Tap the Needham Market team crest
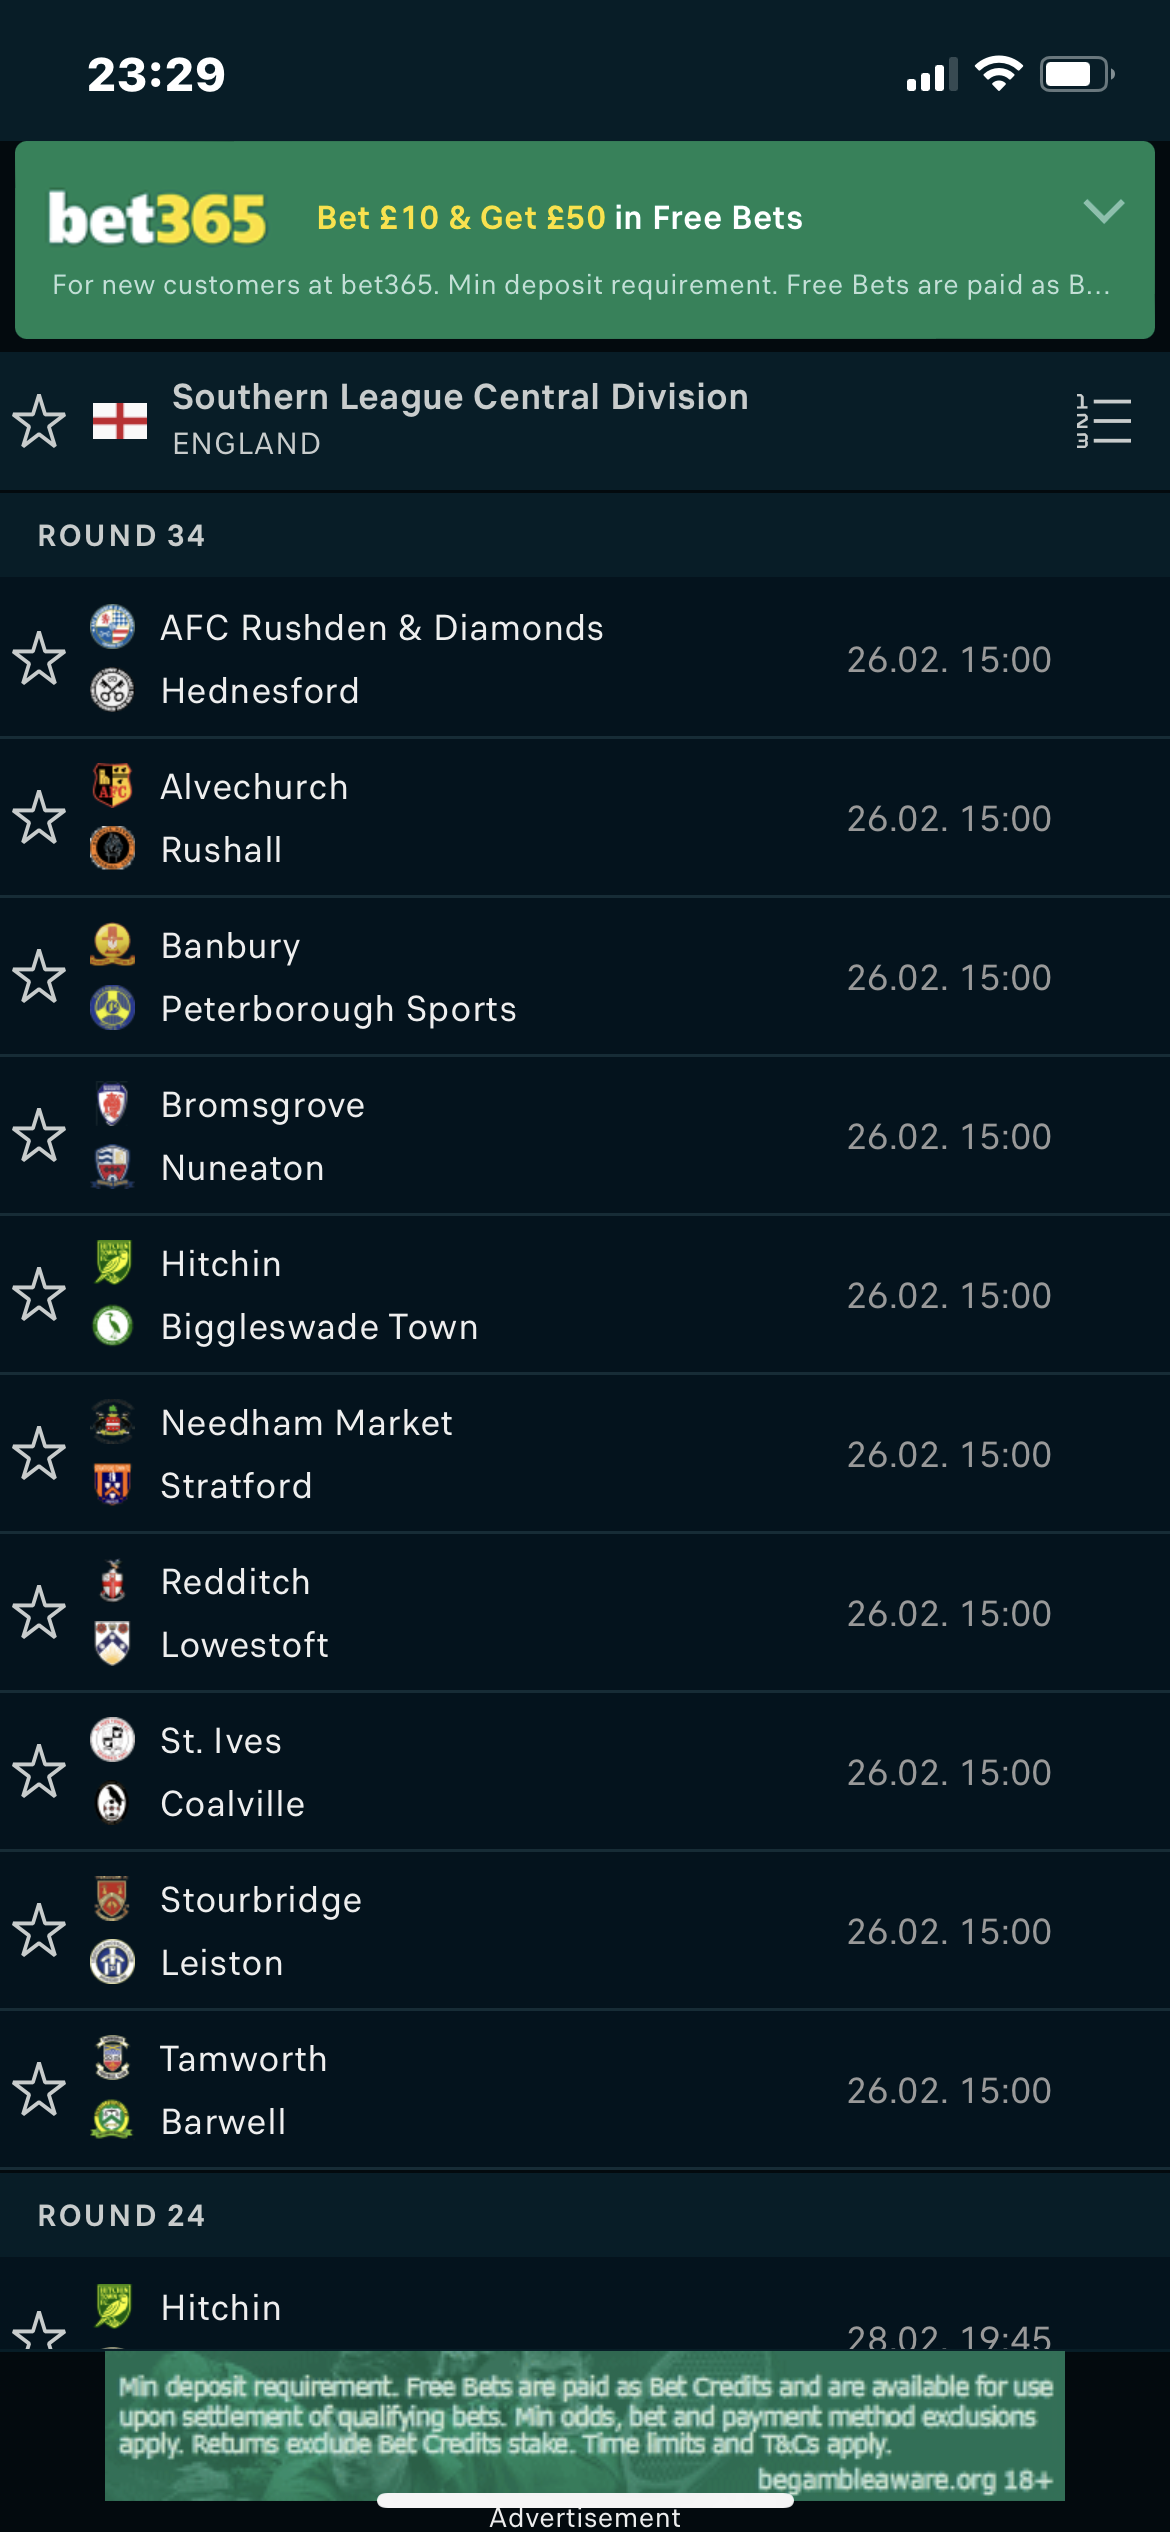This screenshot has width=1170, height=2532. tap(113, 1422)
